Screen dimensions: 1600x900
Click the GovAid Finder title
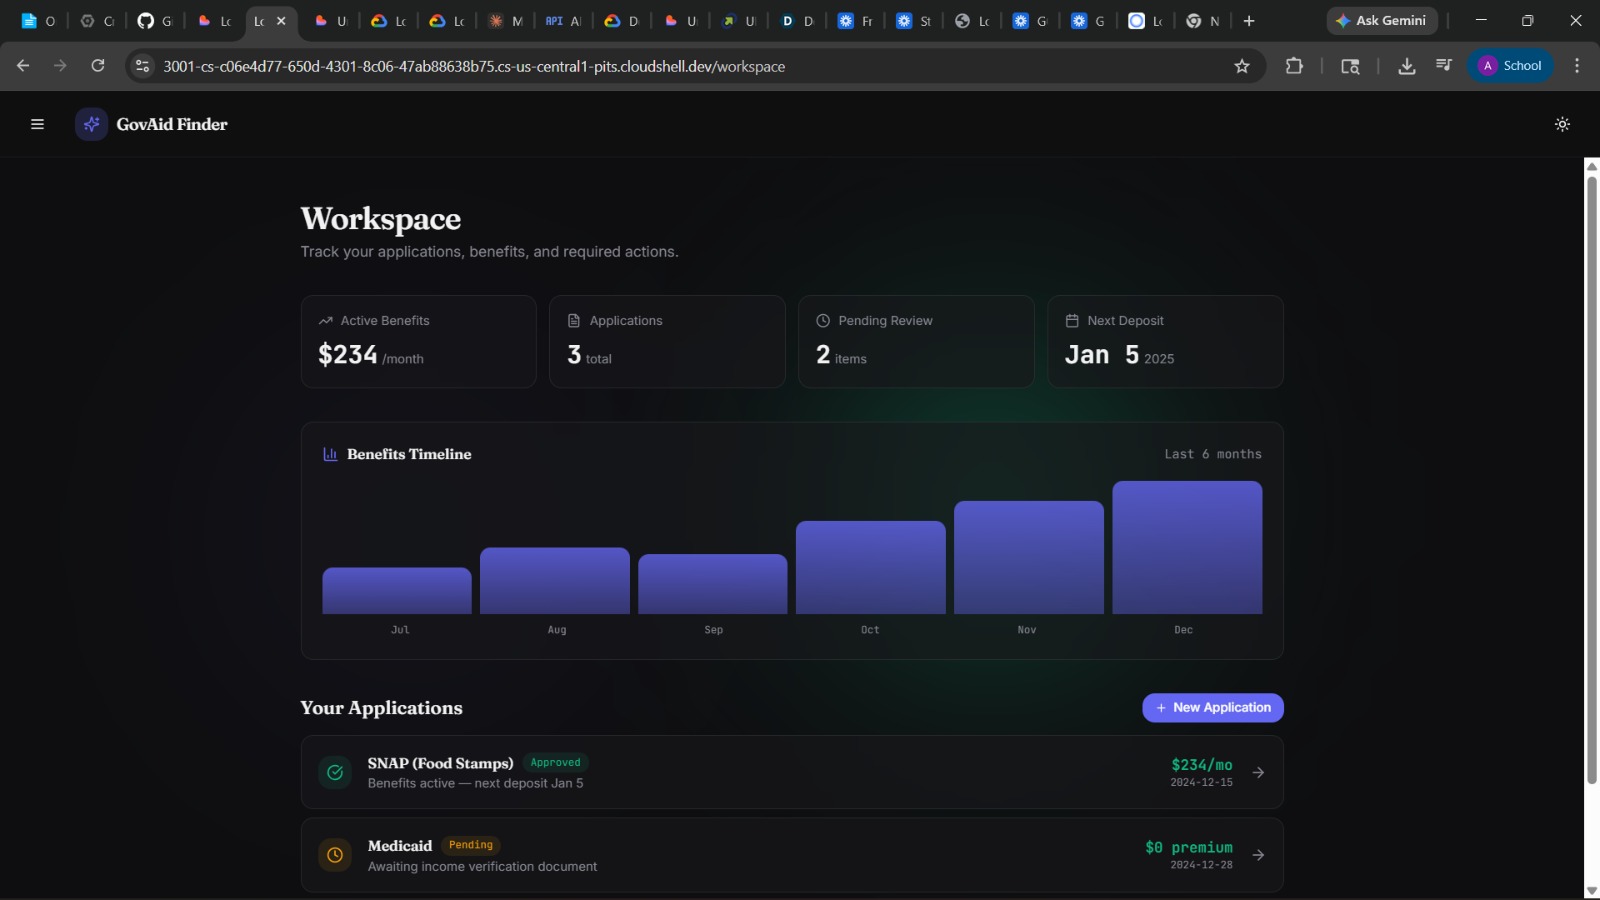[172, 124]
